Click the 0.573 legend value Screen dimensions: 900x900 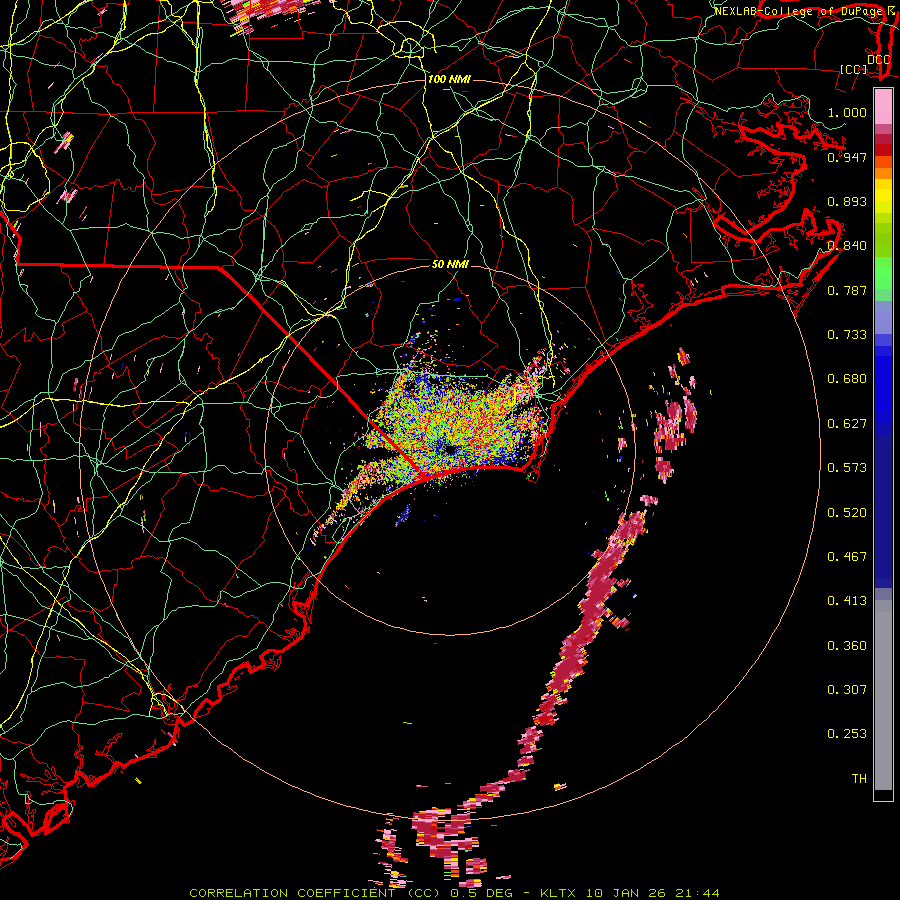click(x=847, y=467)
